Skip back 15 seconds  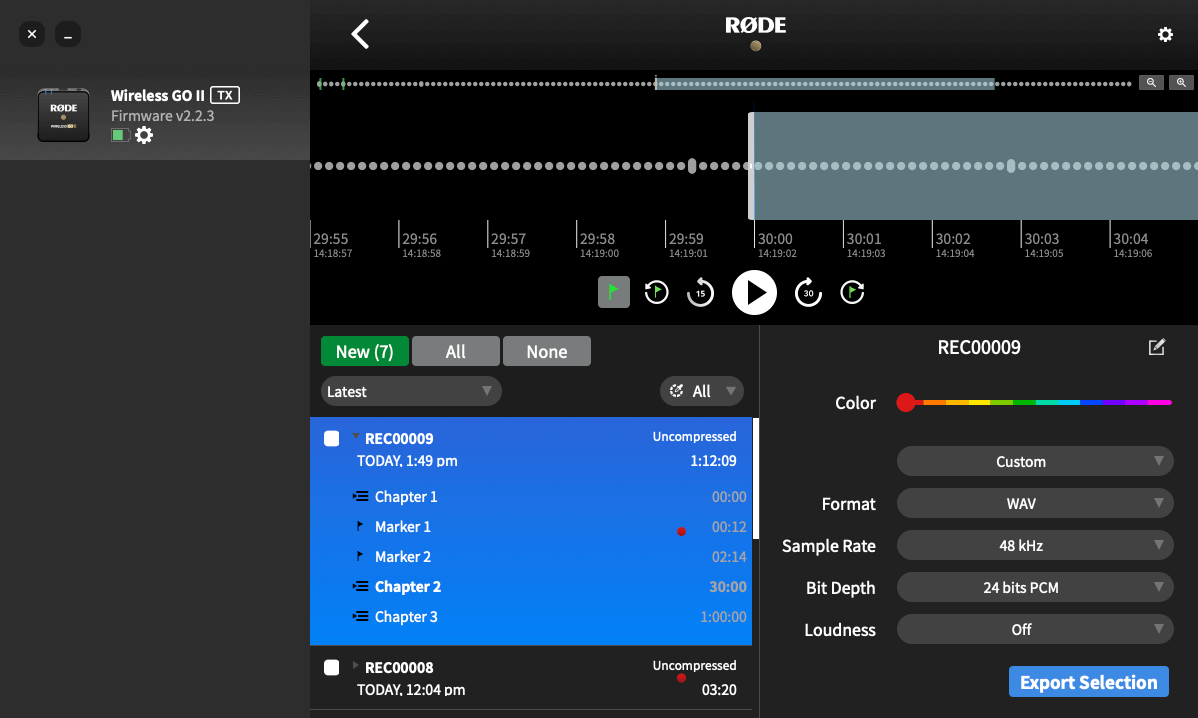pos(700,293)
